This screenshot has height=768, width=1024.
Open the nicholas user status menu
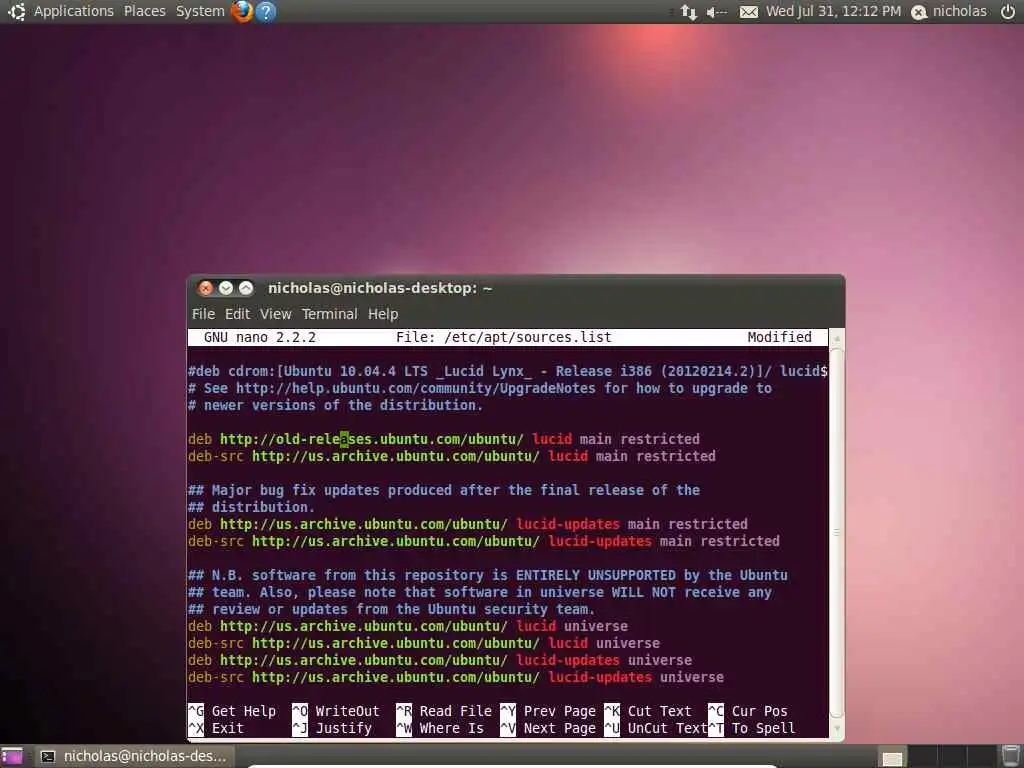tap(949, 11)
